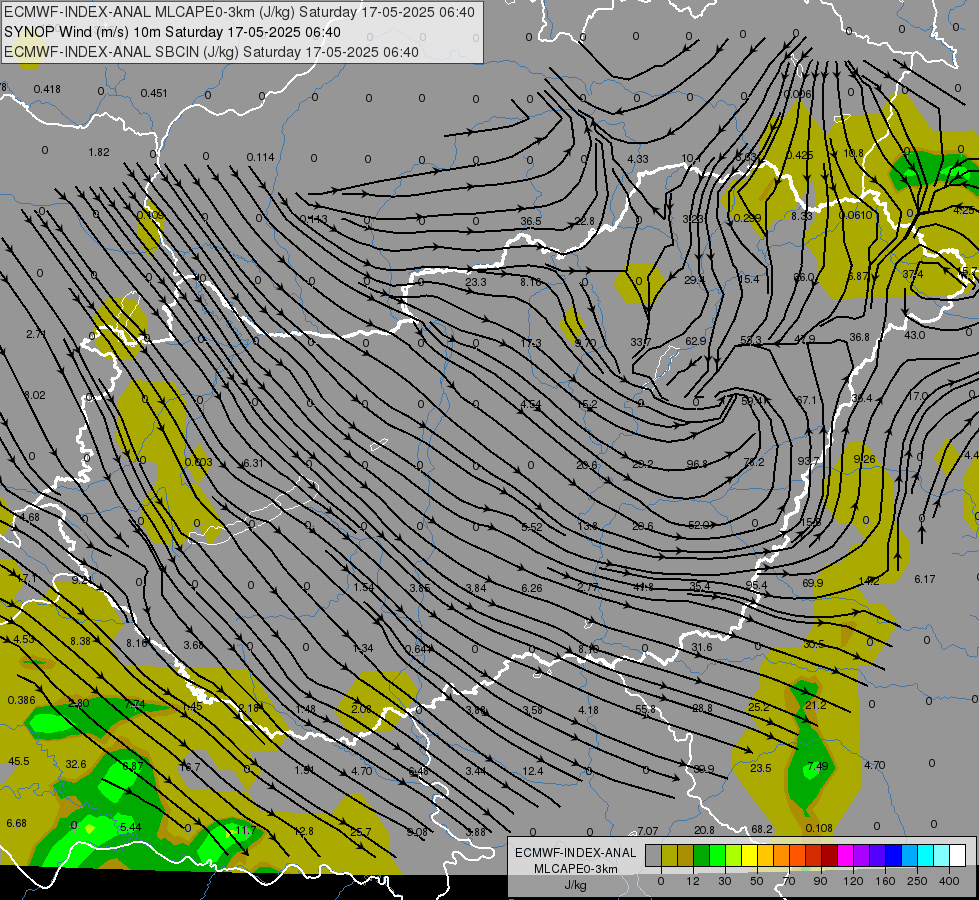Click the map value 23.5
This screenshot has width=979, height=900.
[760, 768]
